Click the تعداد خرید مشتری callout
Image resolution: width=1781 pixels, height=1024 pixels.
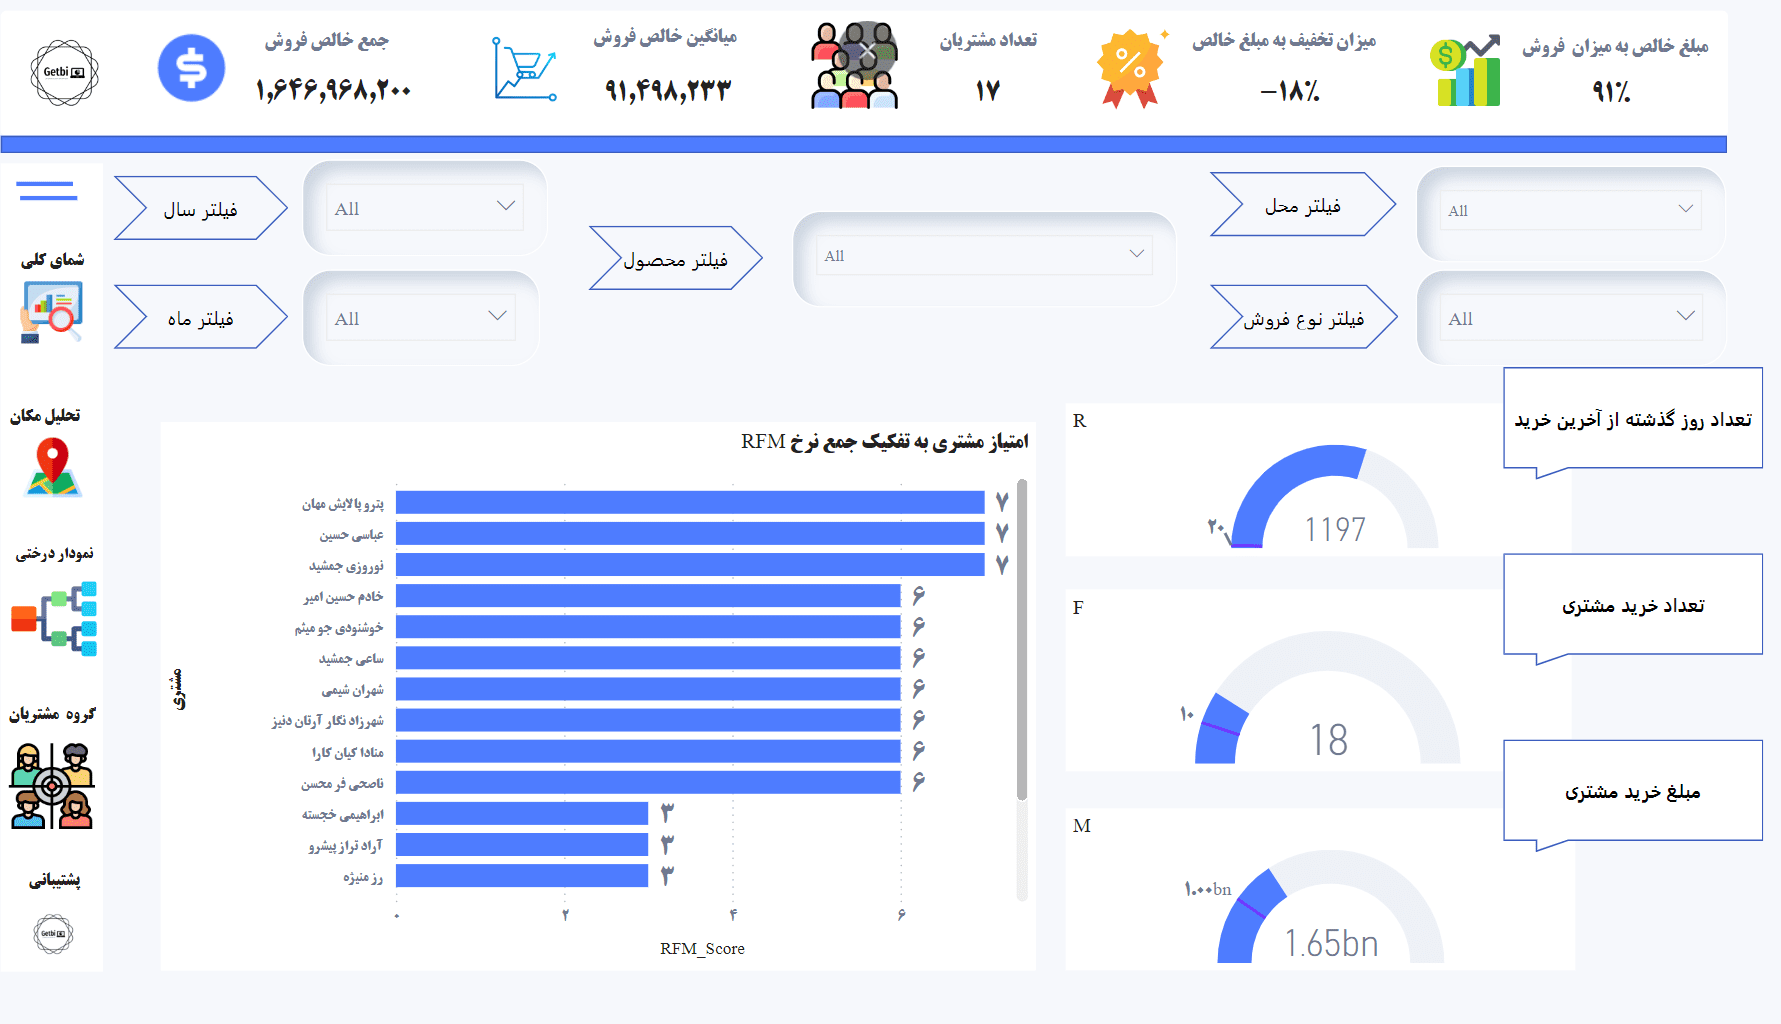1633,606
